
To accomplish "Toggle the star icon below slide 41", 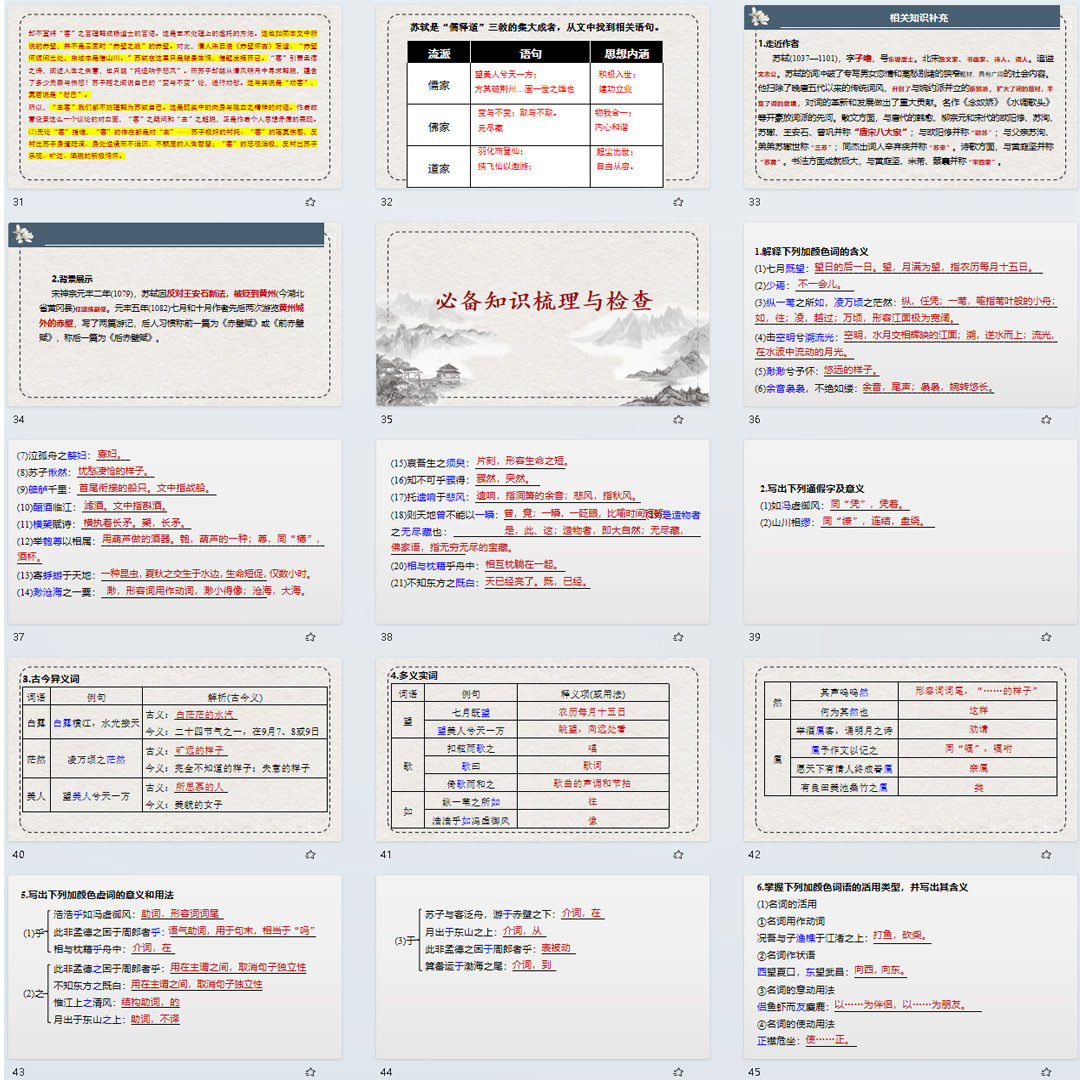I will (678, 855).
